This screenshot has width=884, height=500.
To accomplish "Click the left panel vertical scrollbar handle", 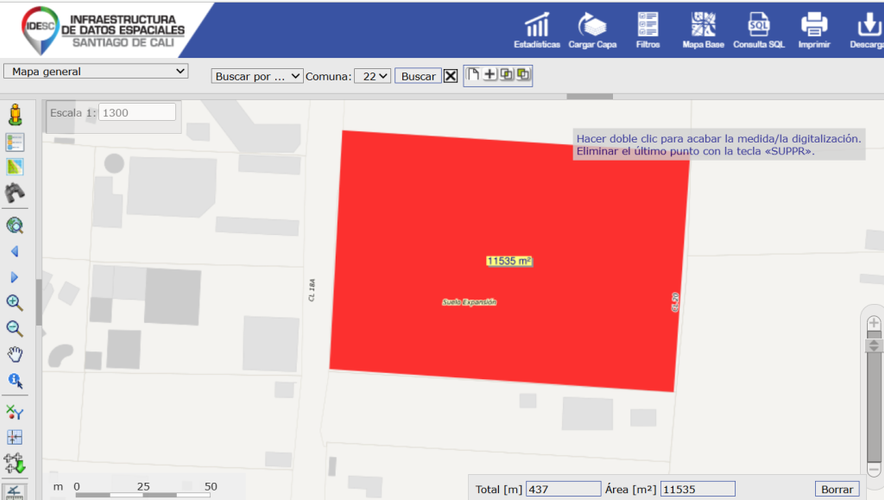I will click(x=38, y=302).
